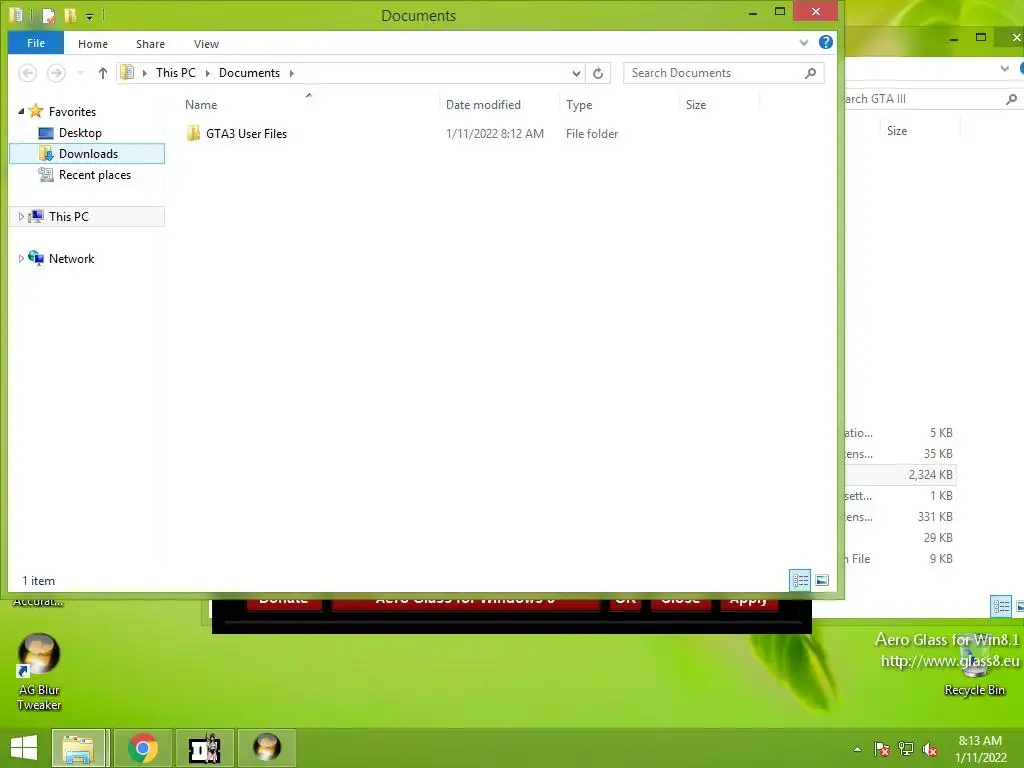Select the GTA3 User Files folder
The image size is (1024, 768).
(246, 133)
